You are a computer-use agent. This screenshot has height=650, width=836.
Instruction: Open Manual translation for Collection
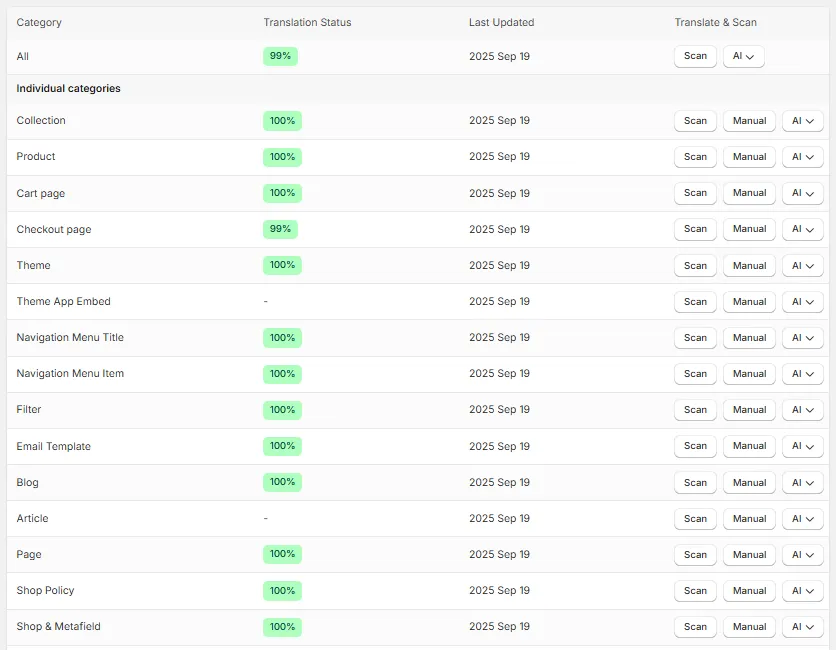click(749, 121)
